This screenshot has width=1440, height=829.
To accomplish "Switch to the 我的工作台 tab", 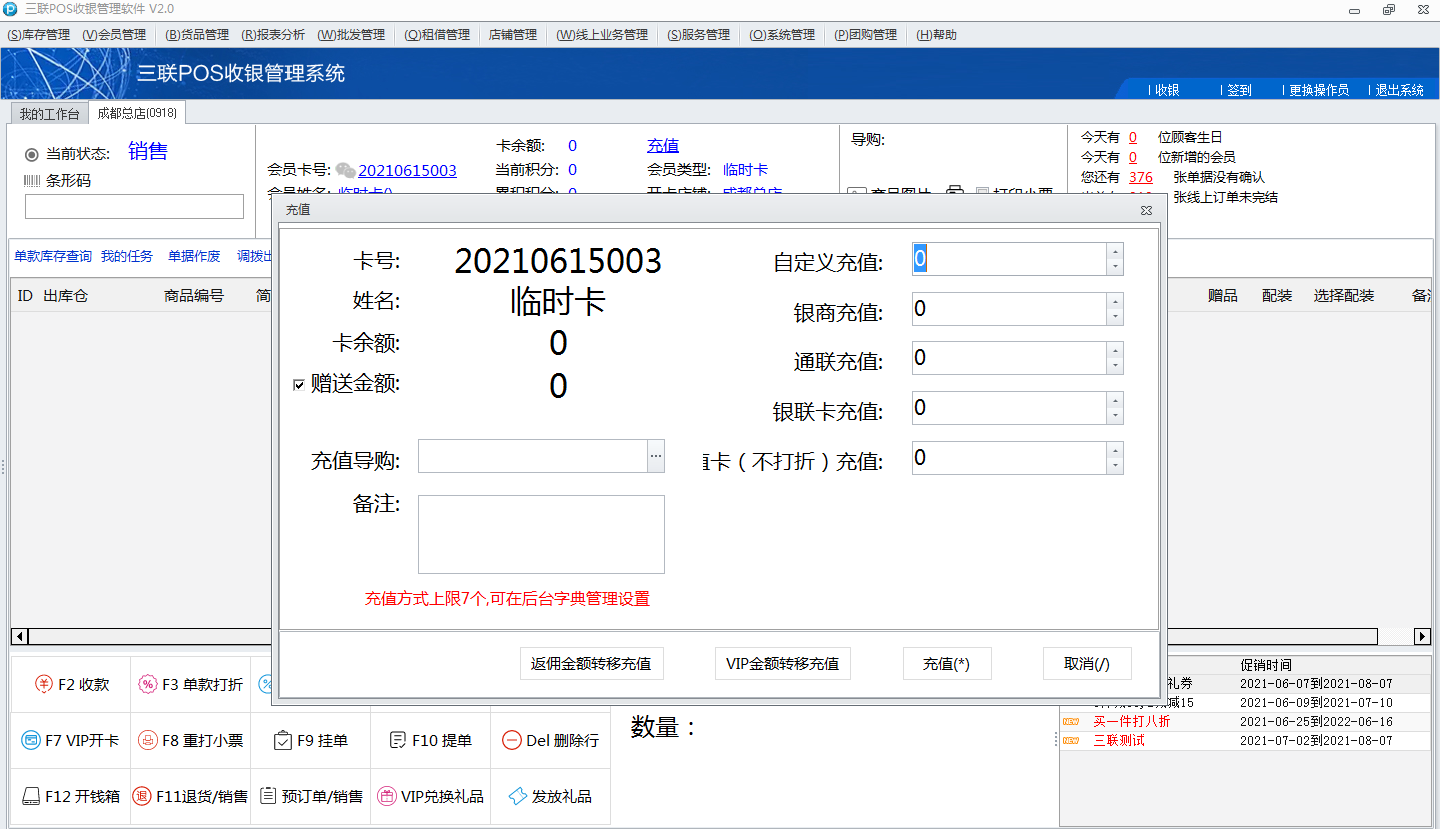I will pos(49,114).
